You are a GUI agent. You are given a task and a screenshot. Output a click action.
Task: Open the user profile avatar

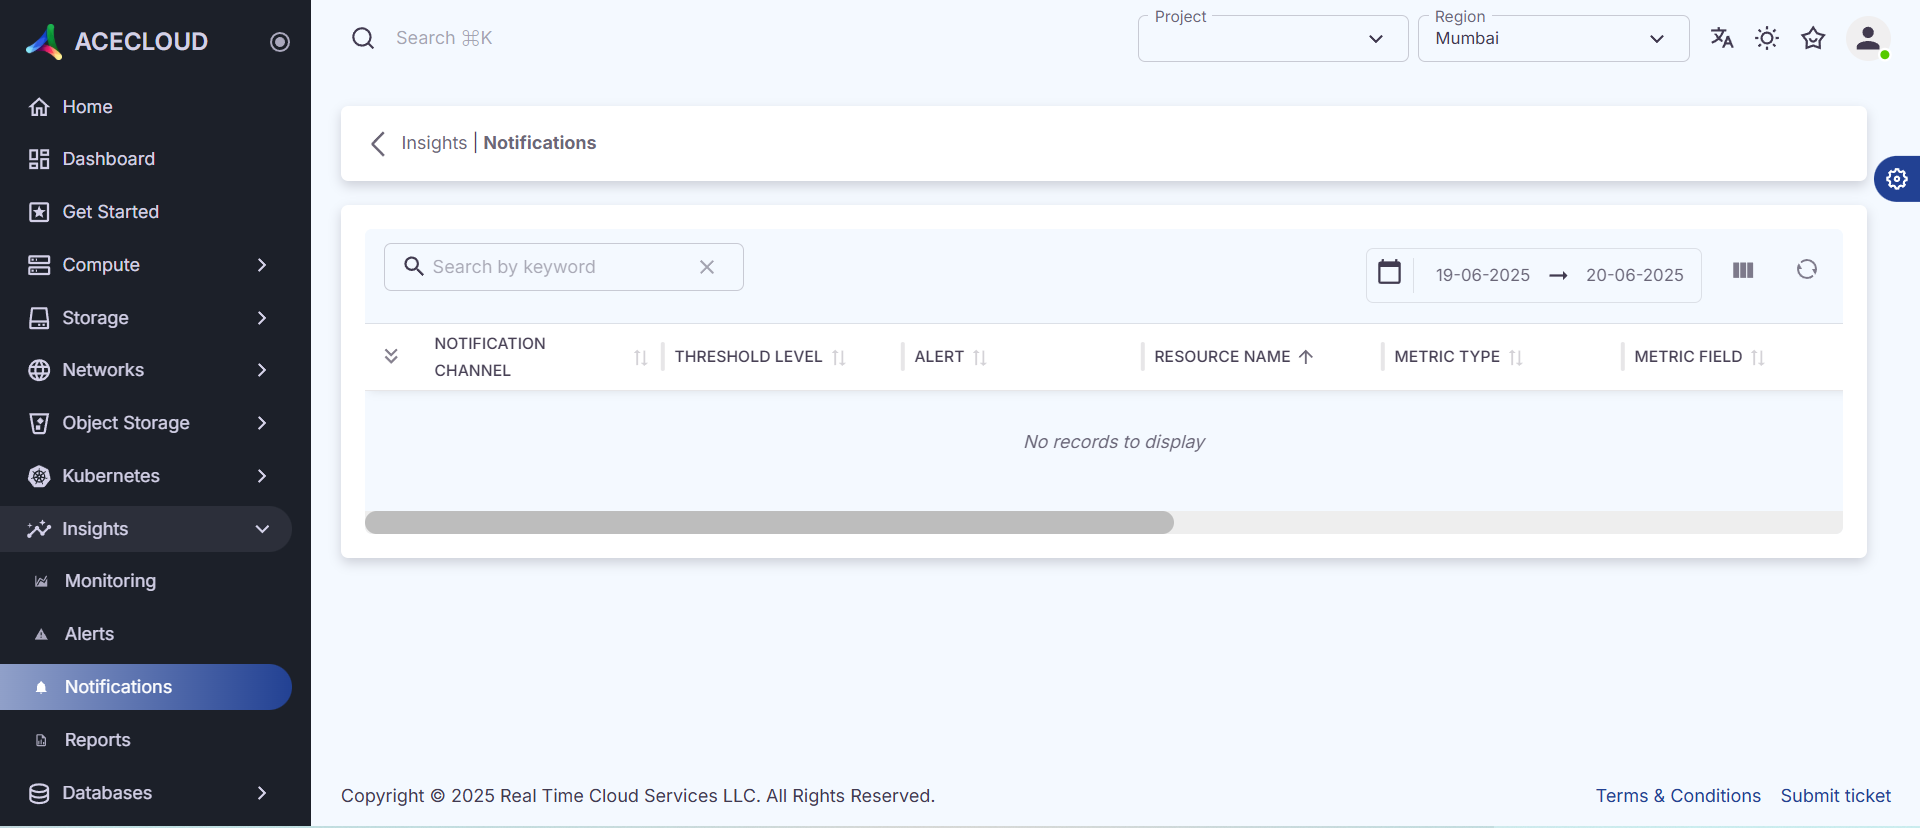point(1867,39)
